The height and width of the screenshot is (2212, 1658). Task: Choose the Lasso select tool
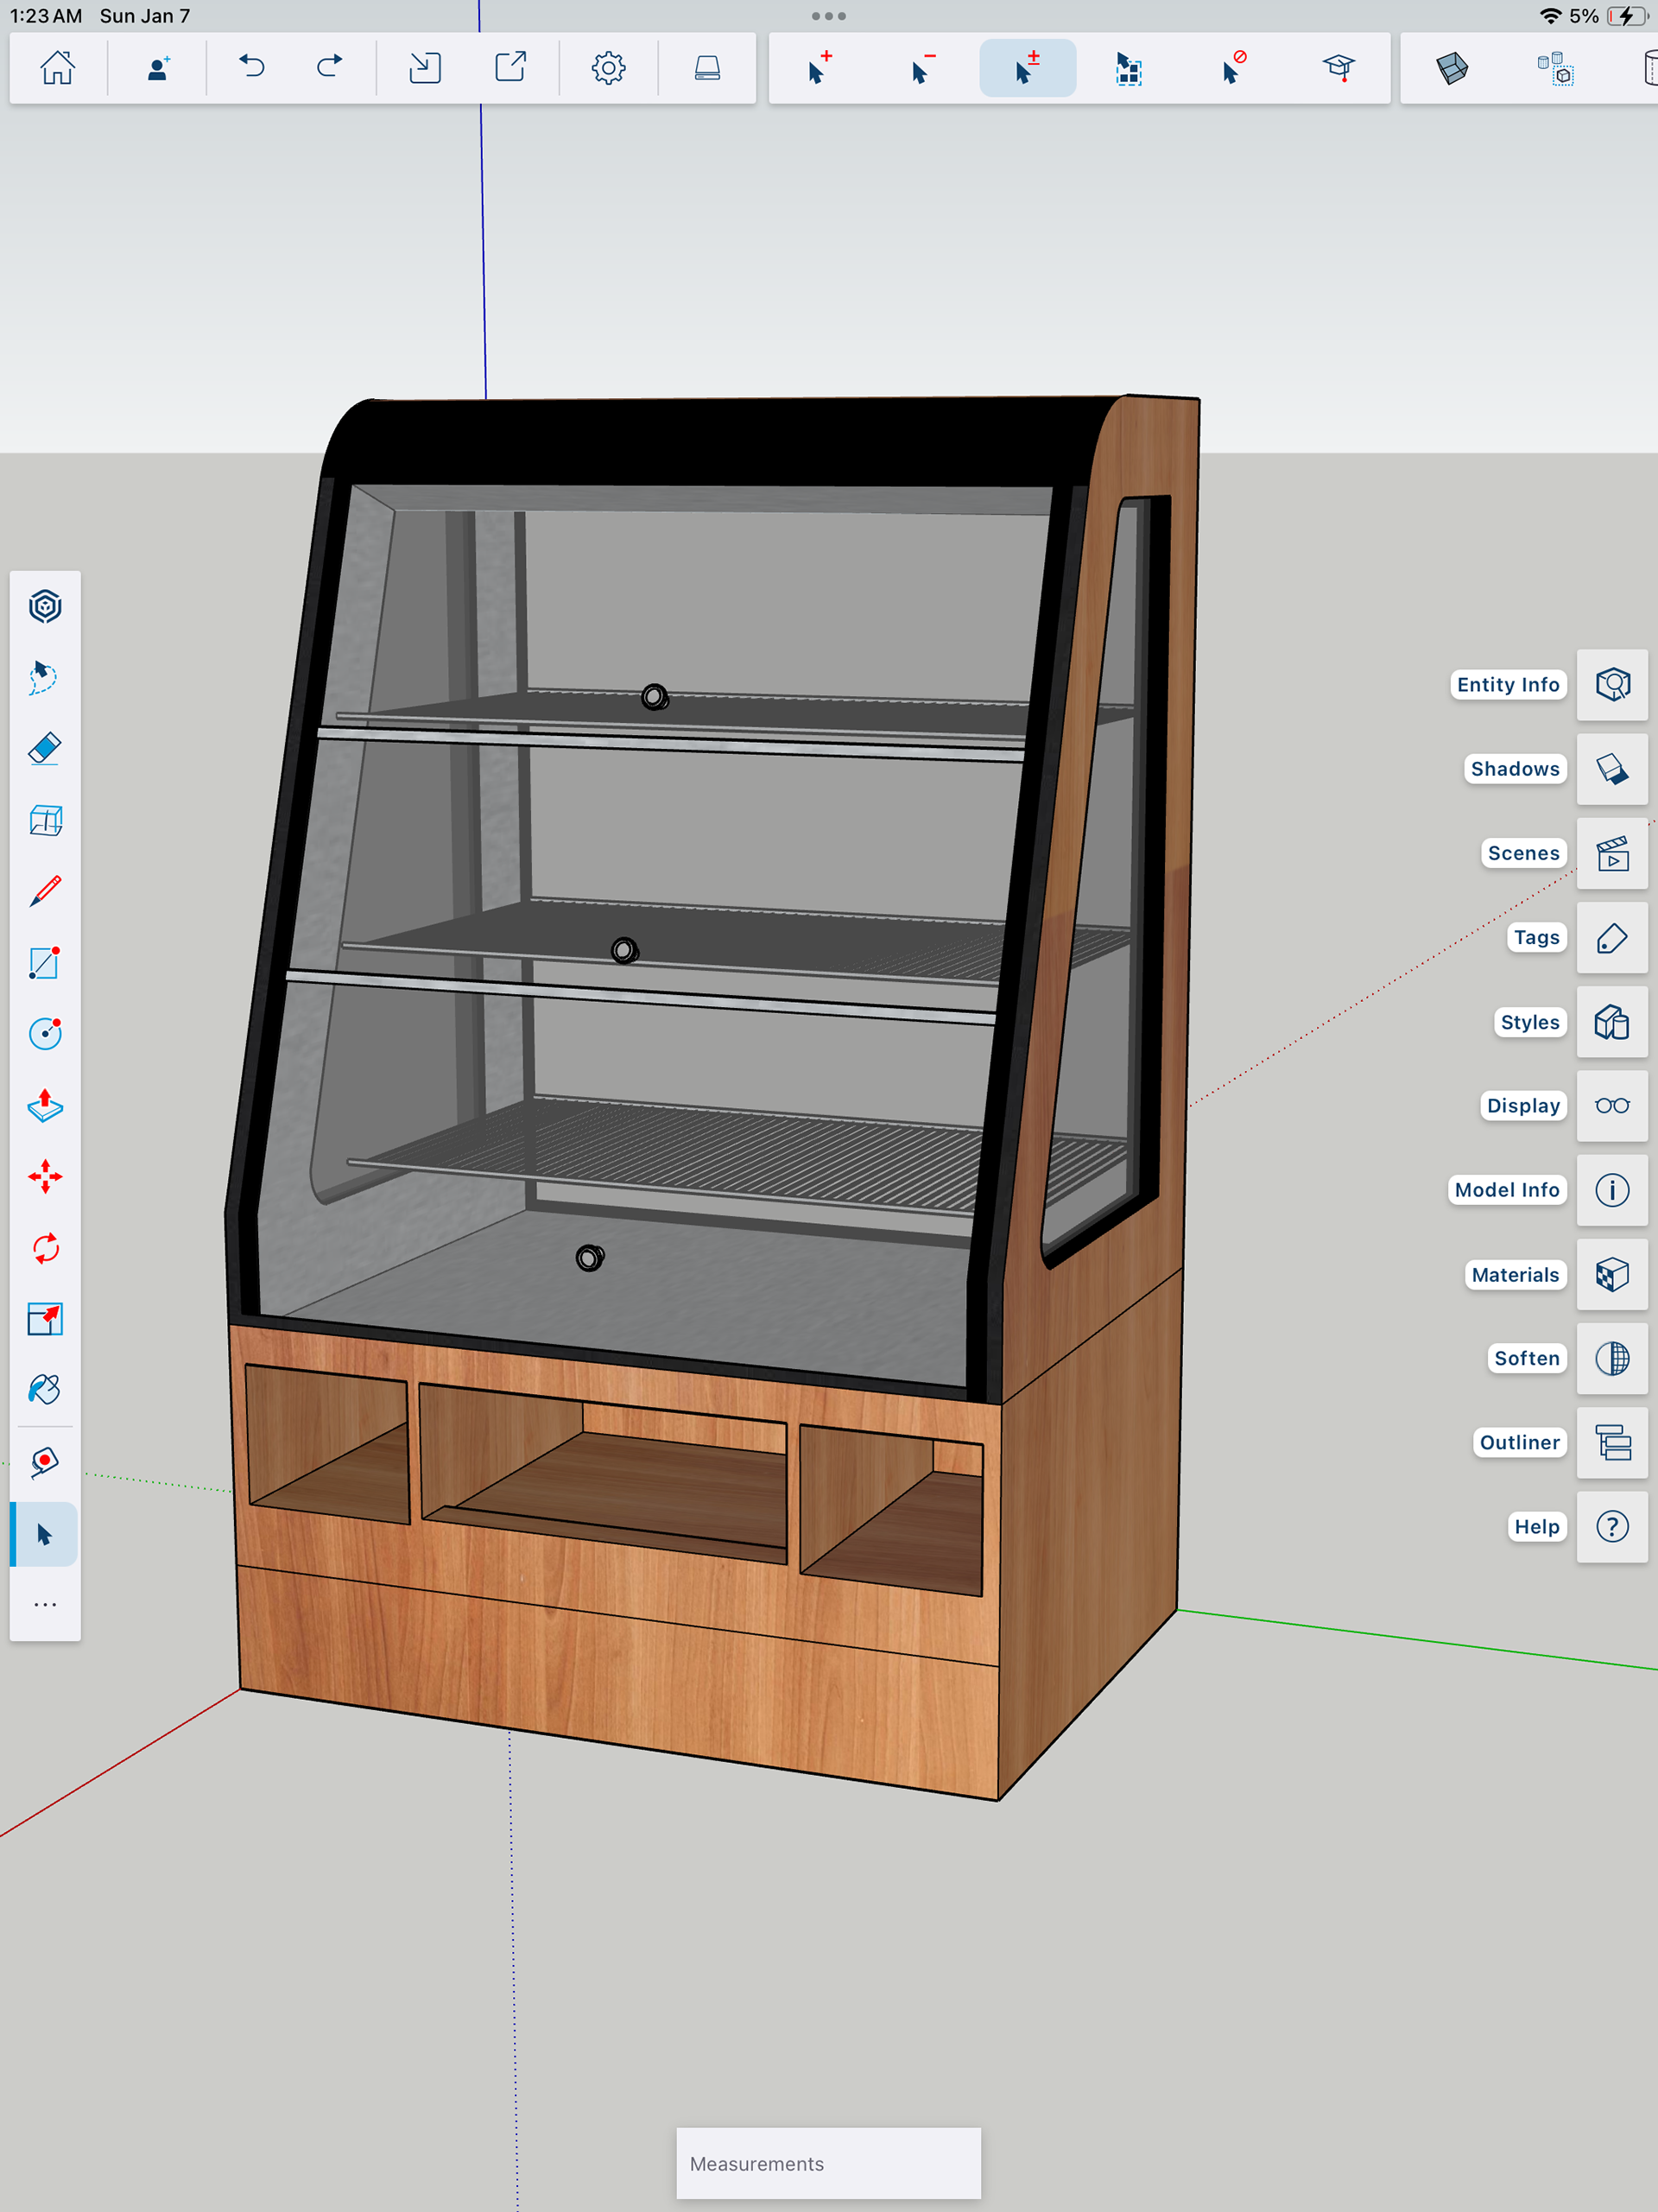[45, 677]
